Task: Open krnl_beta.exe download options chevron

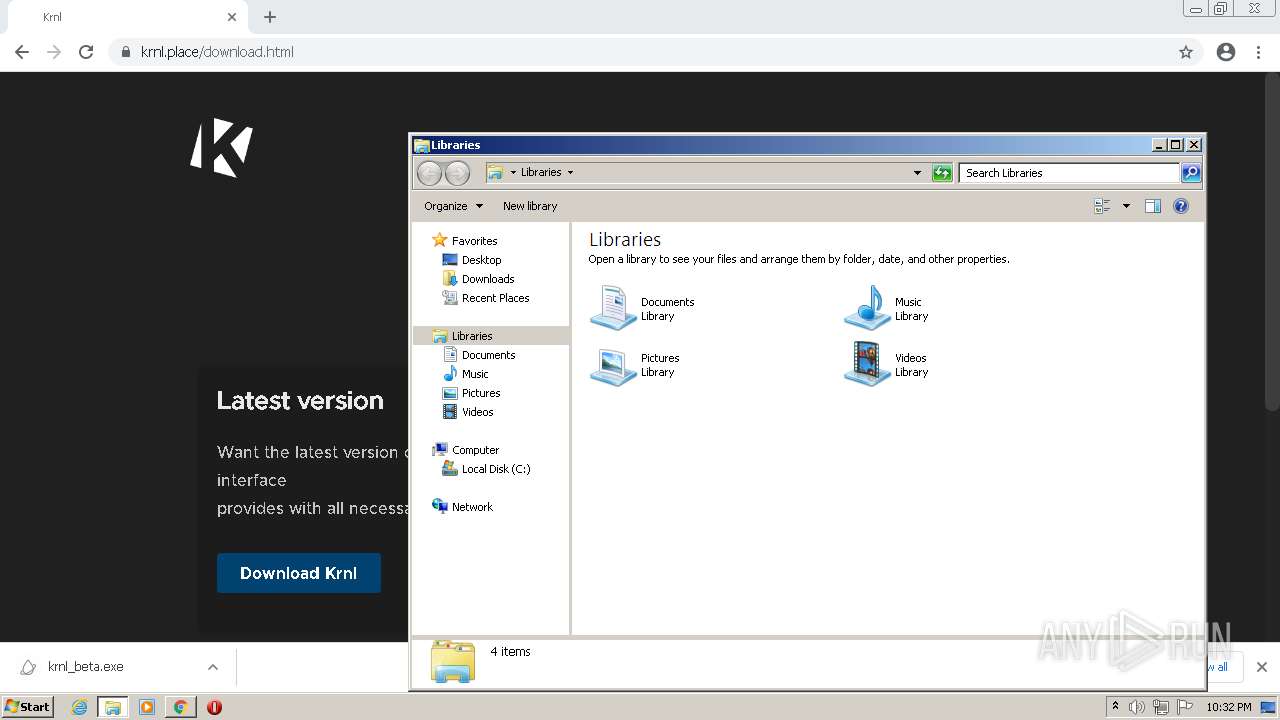Action: 213,667
